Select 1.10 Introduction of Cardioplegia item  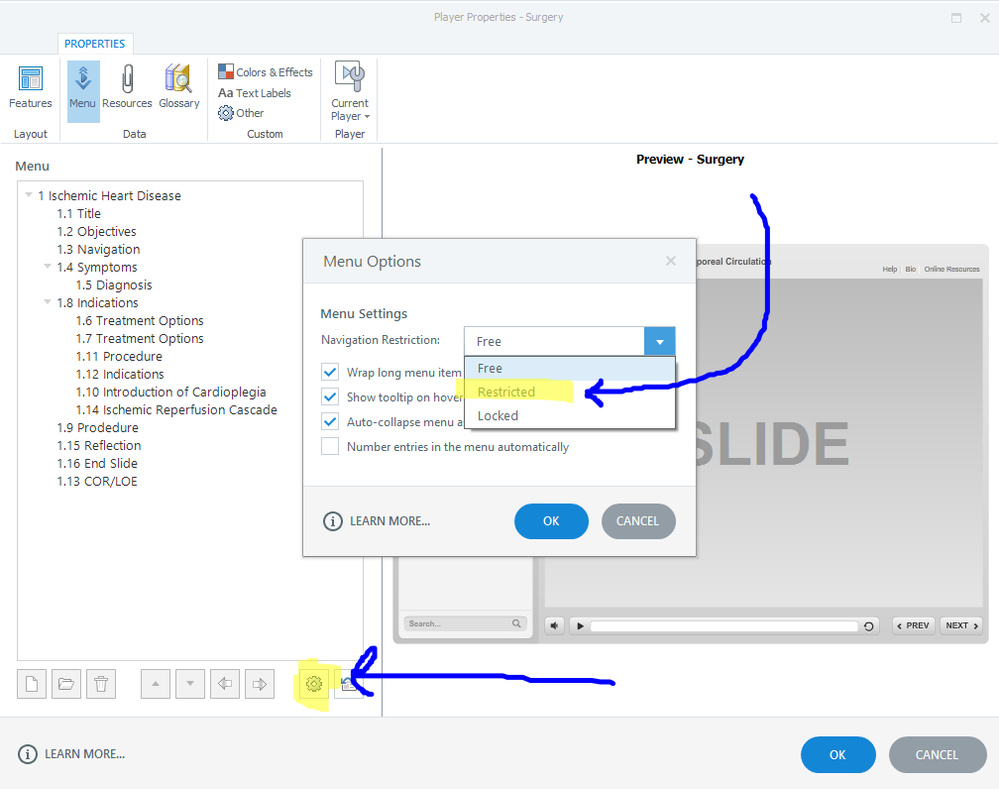coord(171,392)
